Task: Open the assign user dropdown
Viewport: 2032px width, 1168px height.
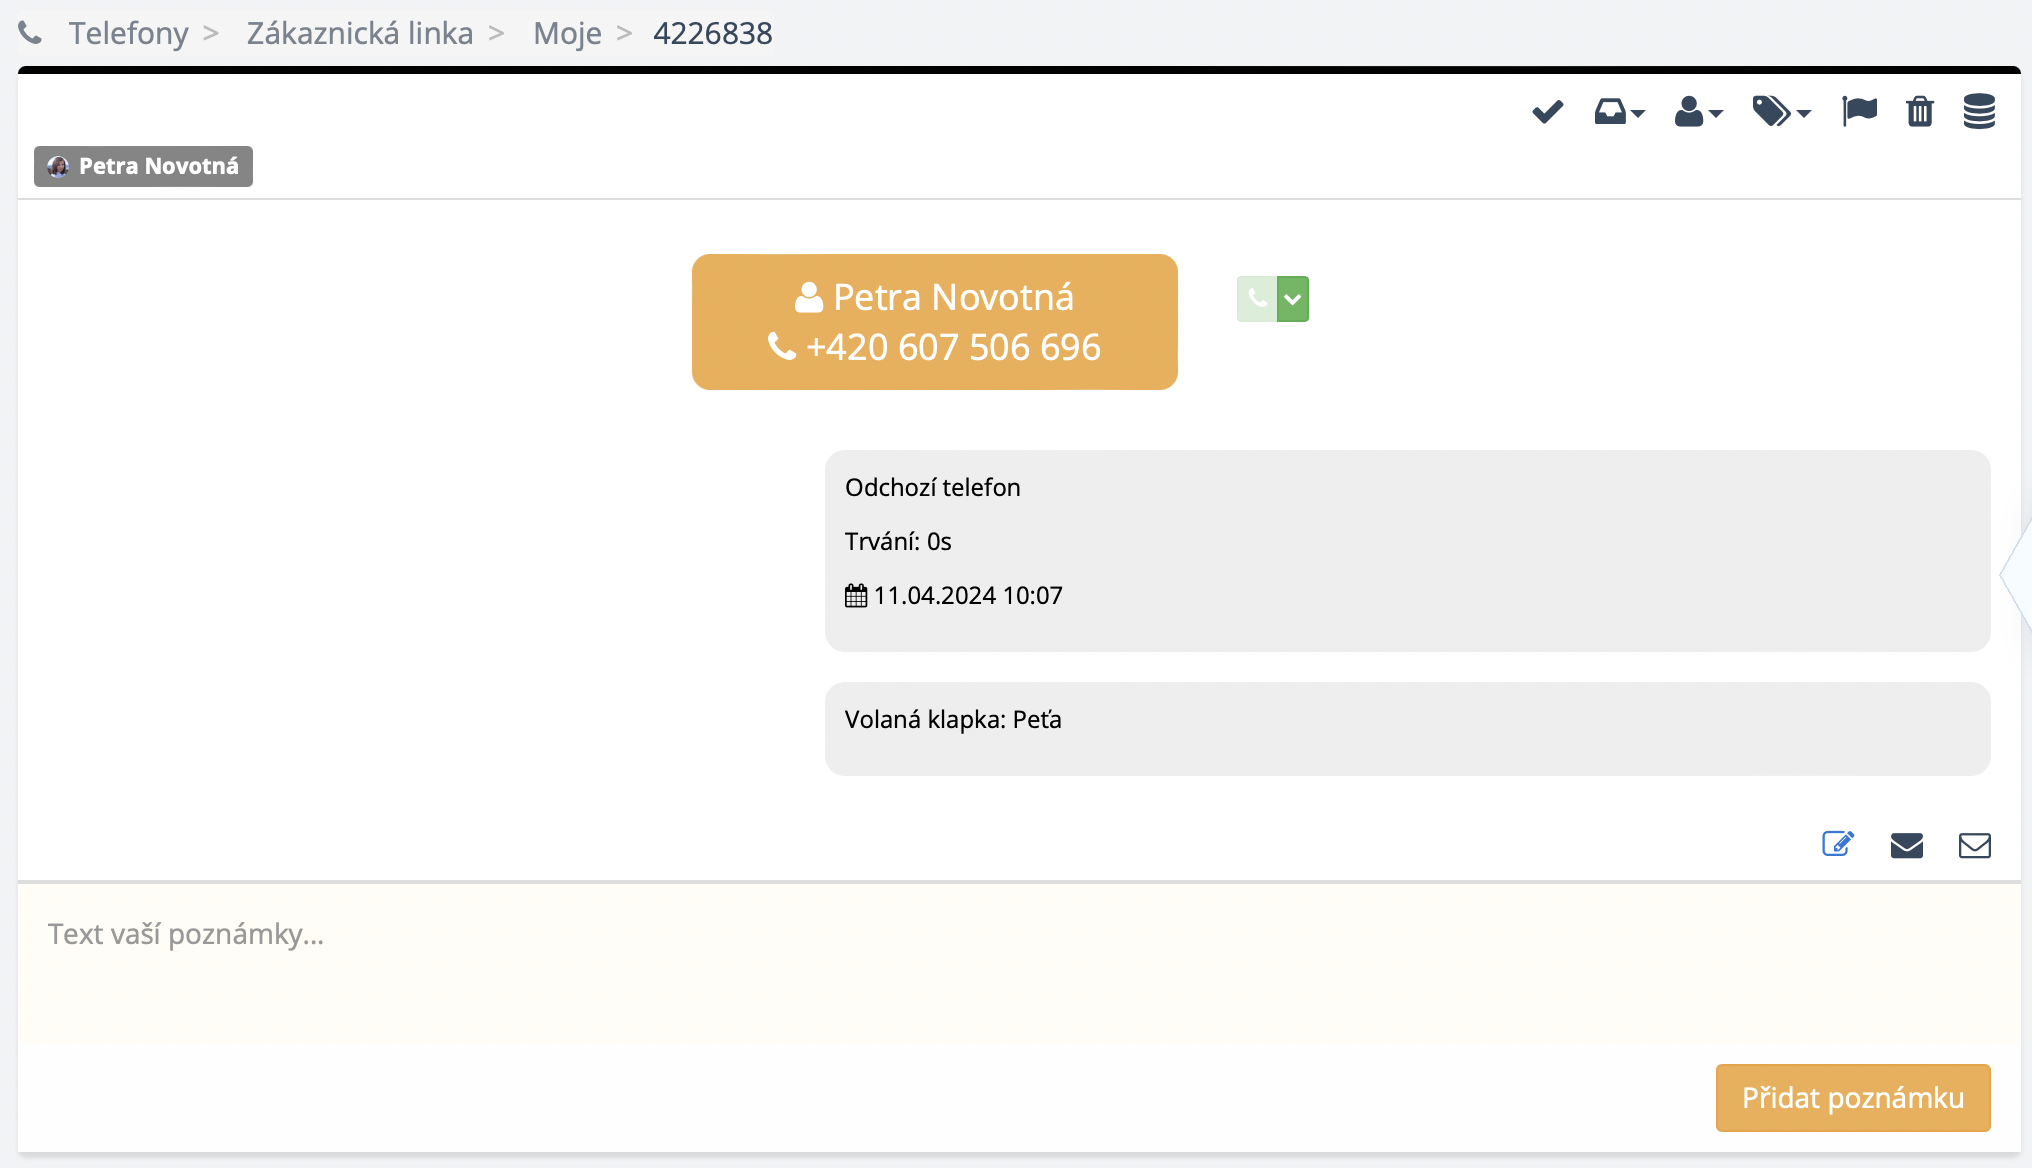Action: [x=1698, y=112]
